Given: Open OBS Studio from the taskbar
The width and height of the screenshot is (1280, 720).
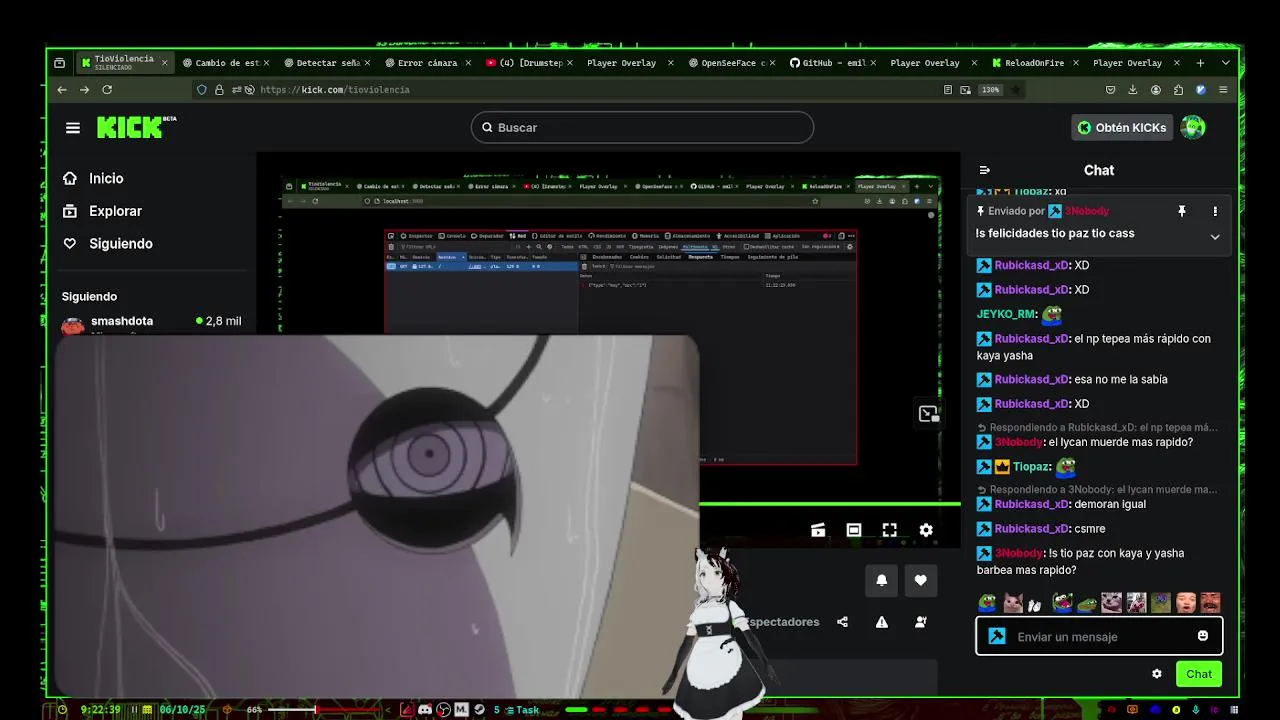Looking at the screenshot, I should [444, 710].
